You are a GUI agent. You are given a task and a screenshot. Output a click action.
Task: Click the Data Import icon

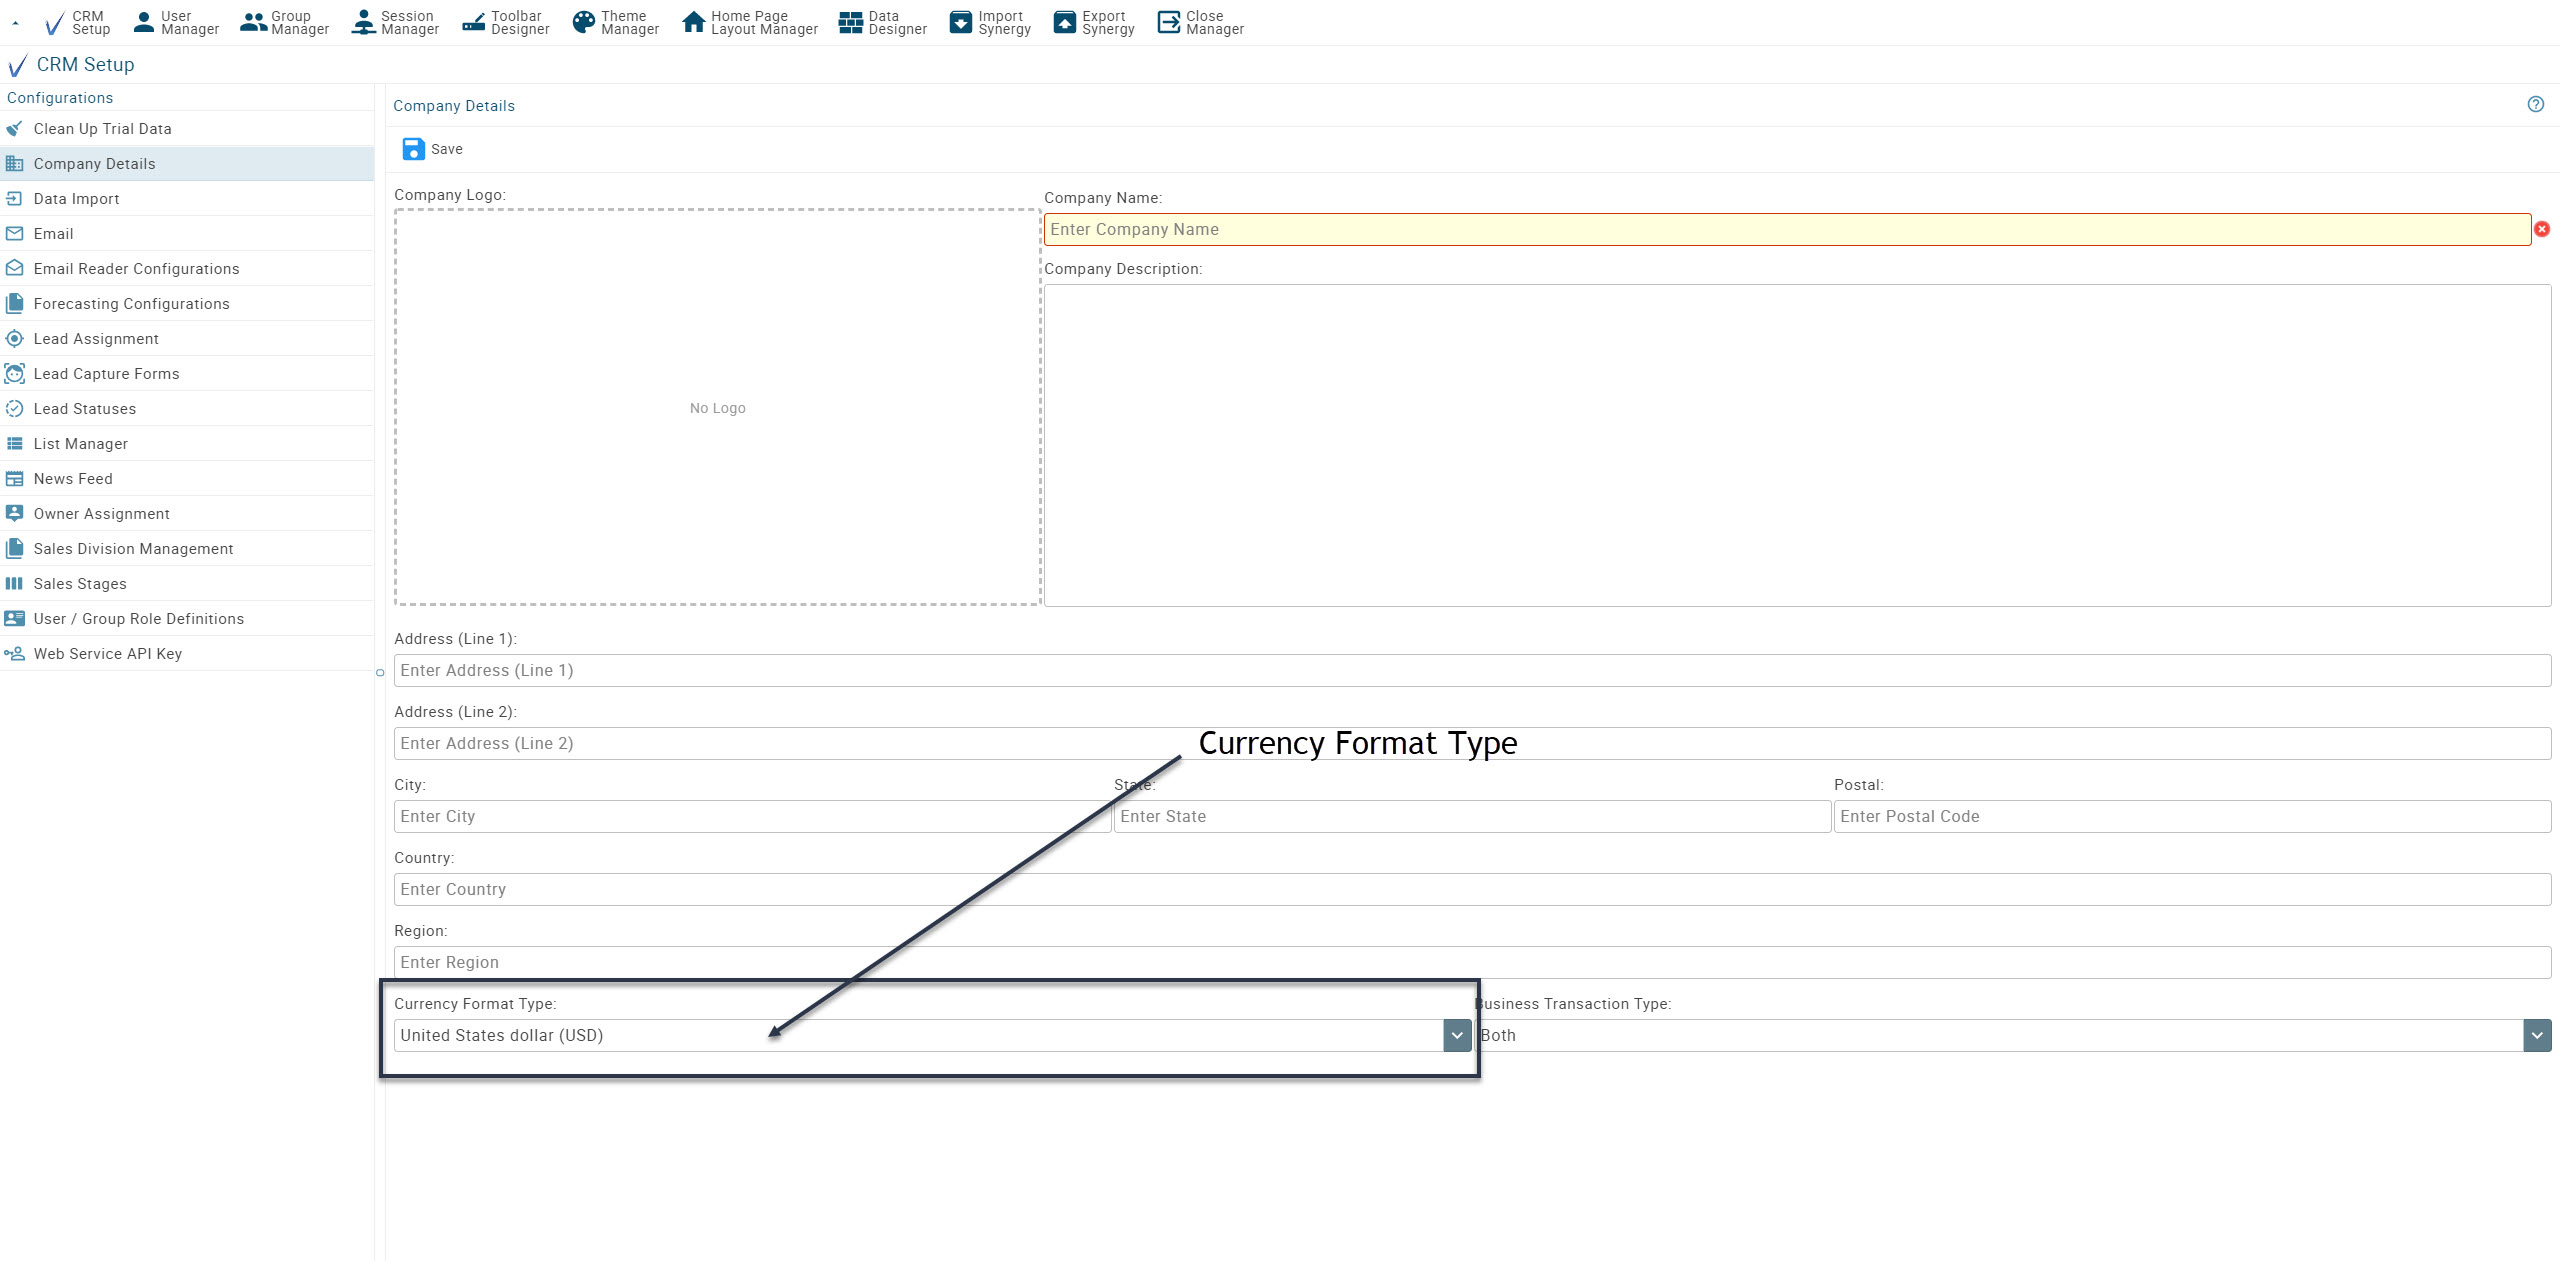(x=14, y=198)
